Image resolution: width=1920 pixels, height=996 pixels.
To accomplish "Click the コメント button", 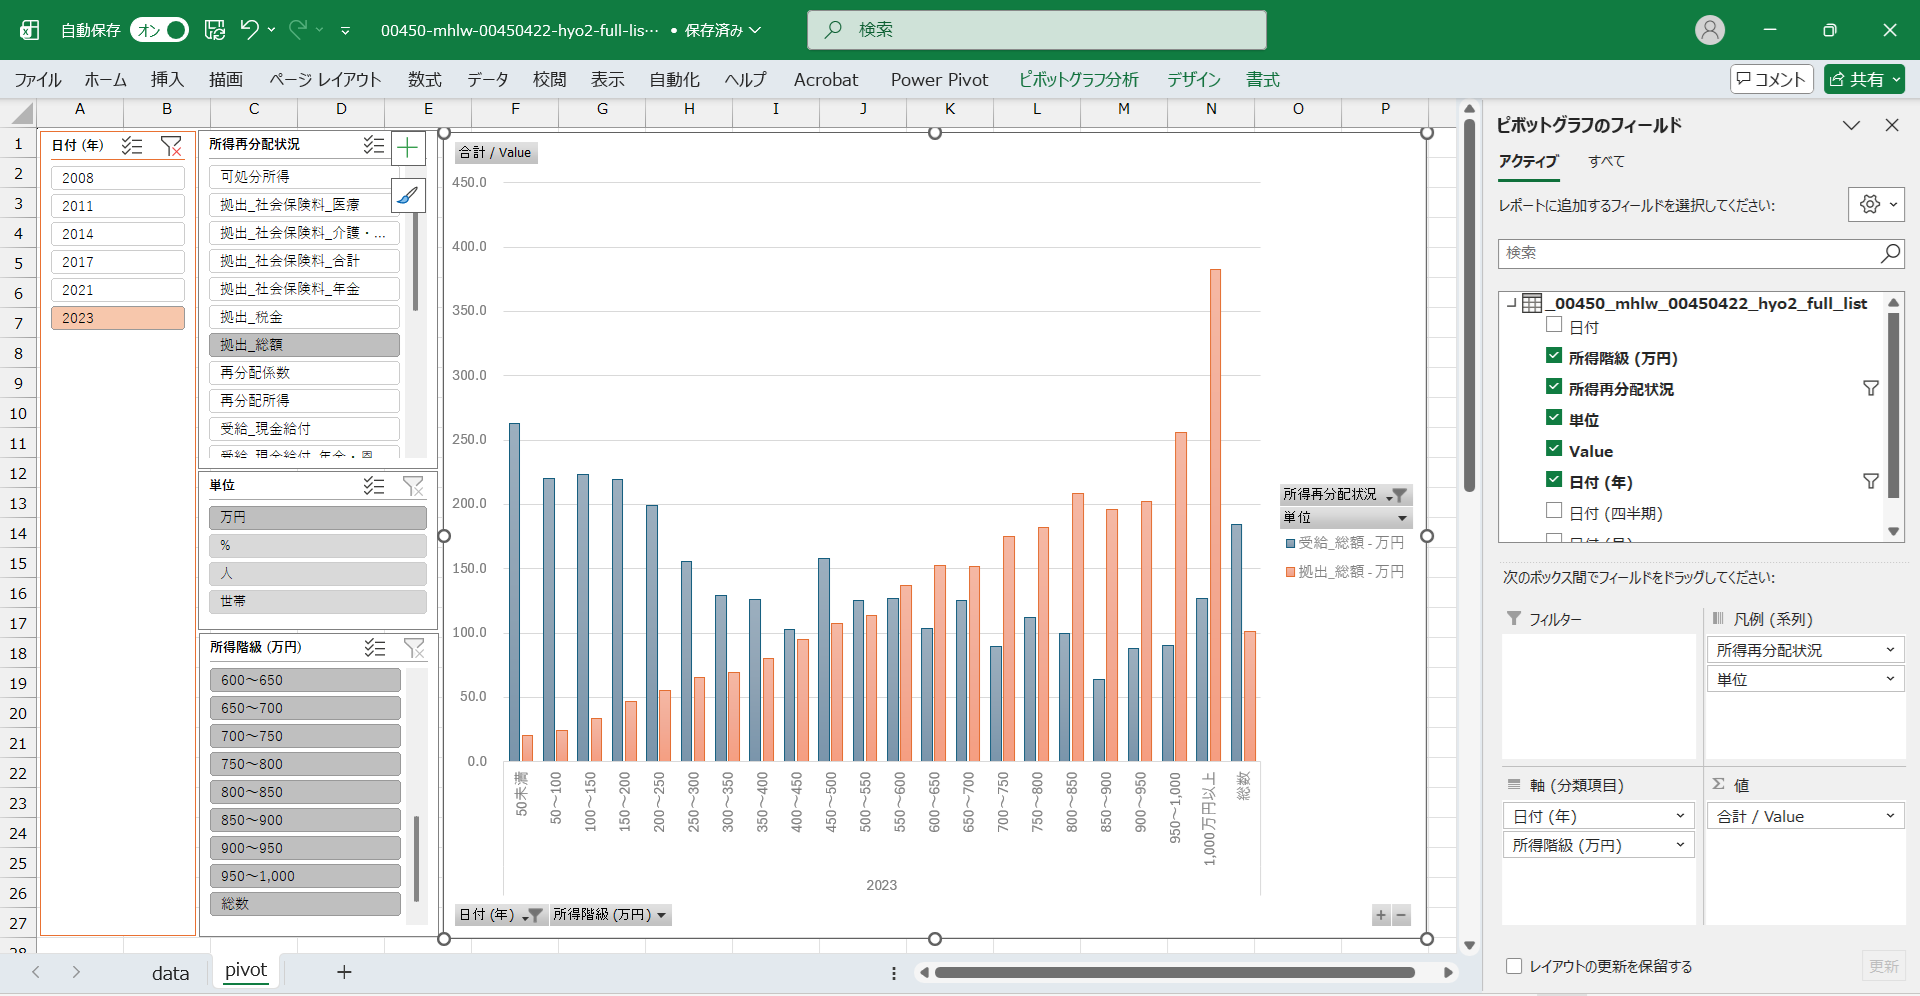I will pyautogui.click(x=1771, y=79).
